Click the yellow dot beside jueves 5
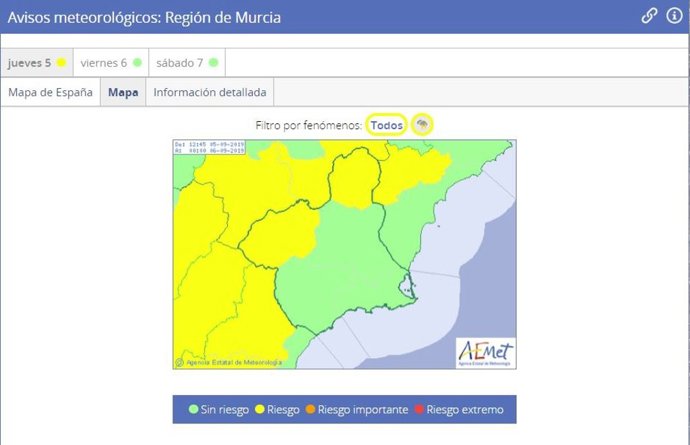 (61, 63)
